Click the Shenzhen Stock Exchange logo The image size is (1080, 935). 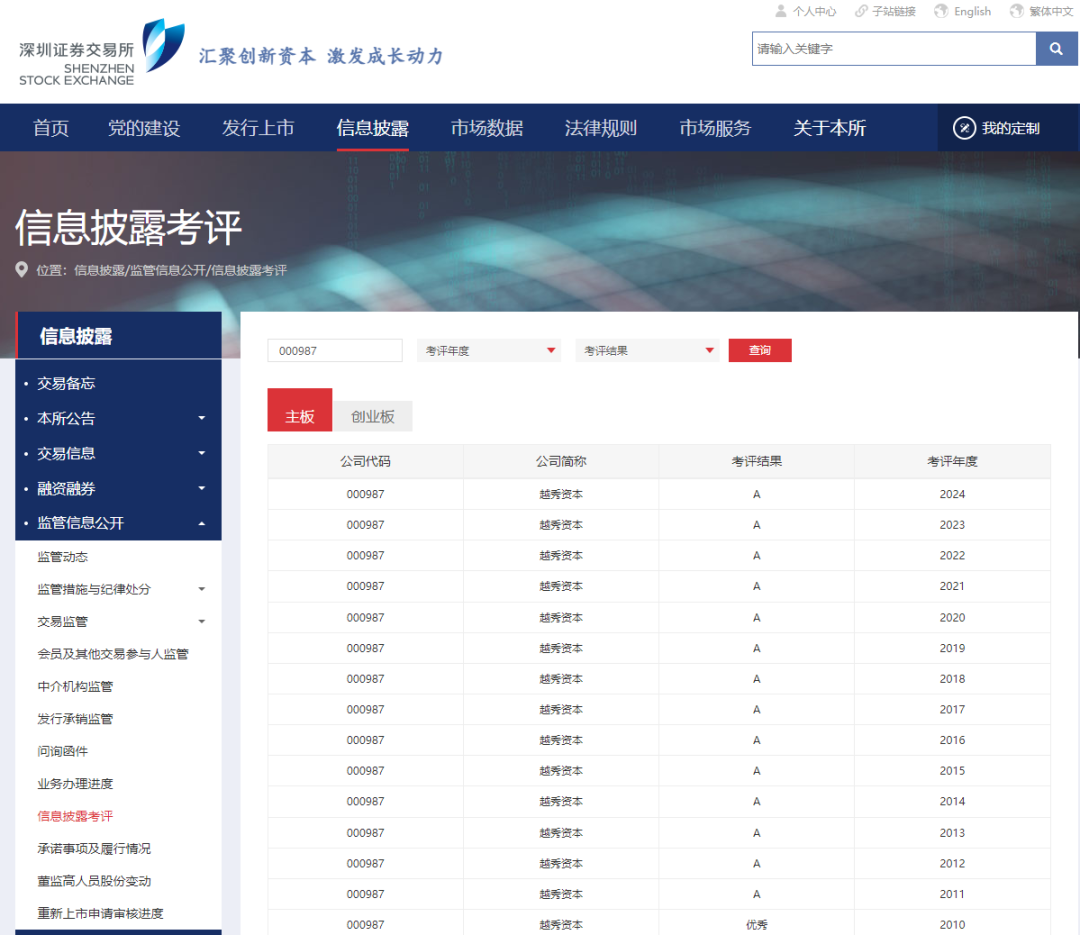(102, 52)
